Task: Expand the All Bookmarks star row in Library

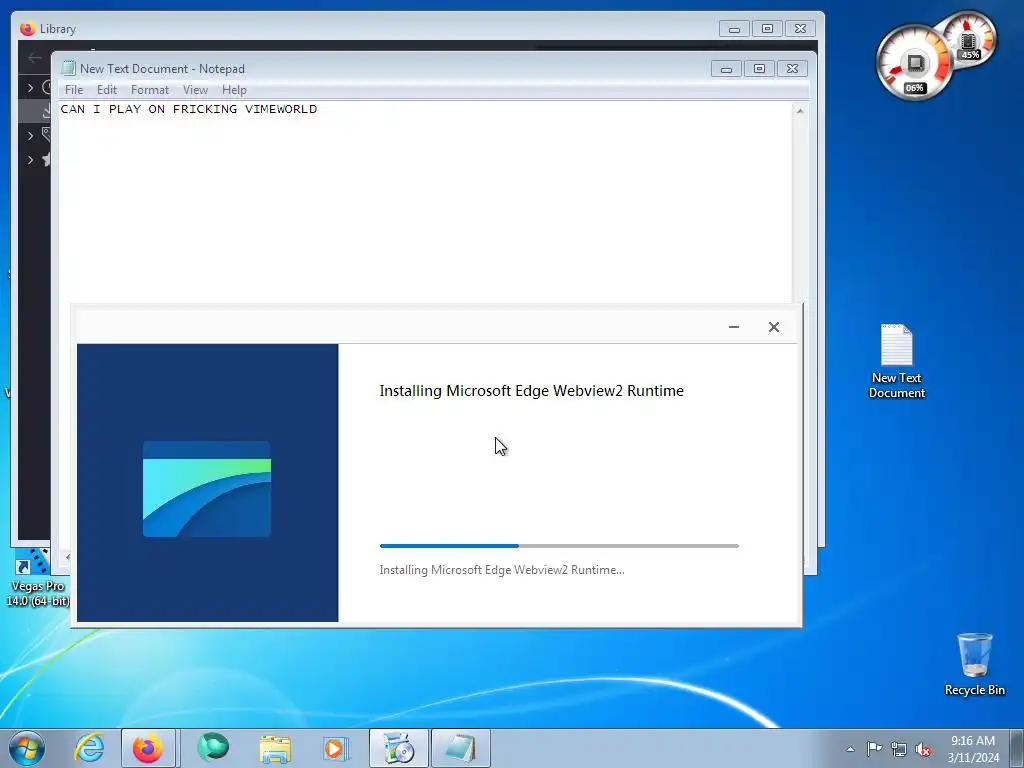Action: coord(30,159)
